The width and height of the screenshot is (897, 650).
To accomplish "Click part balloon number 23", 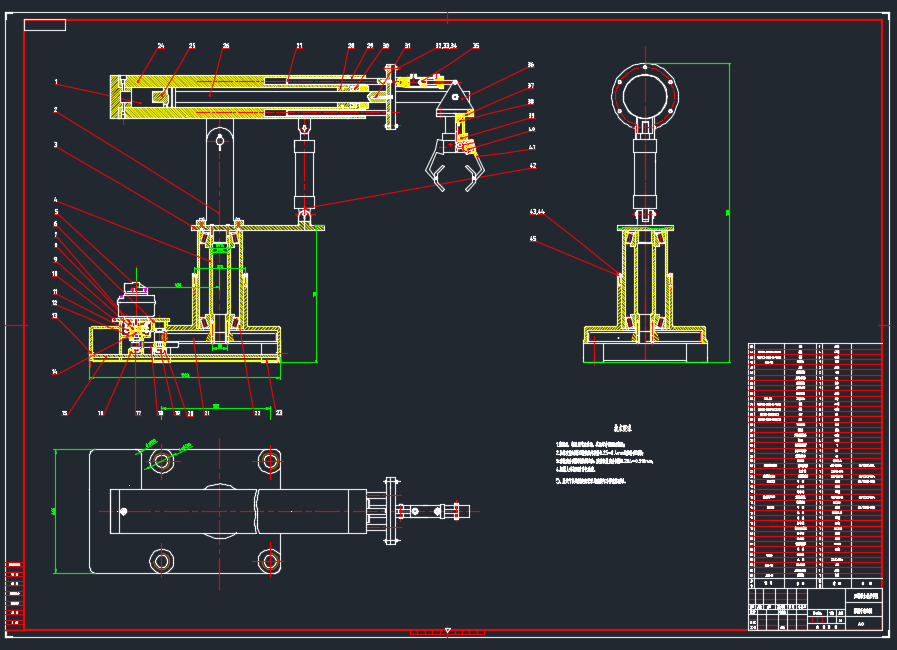I will click(279, 413).
